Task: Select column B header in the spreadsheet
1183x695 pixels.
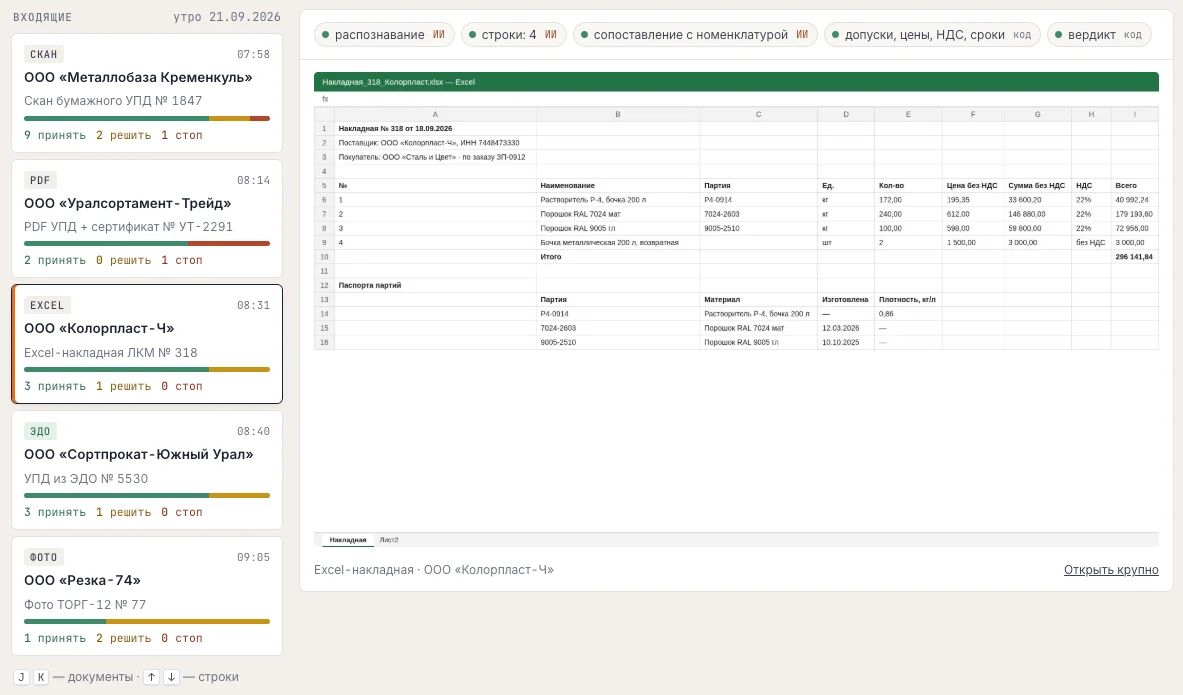Action: tap(618, 114)
